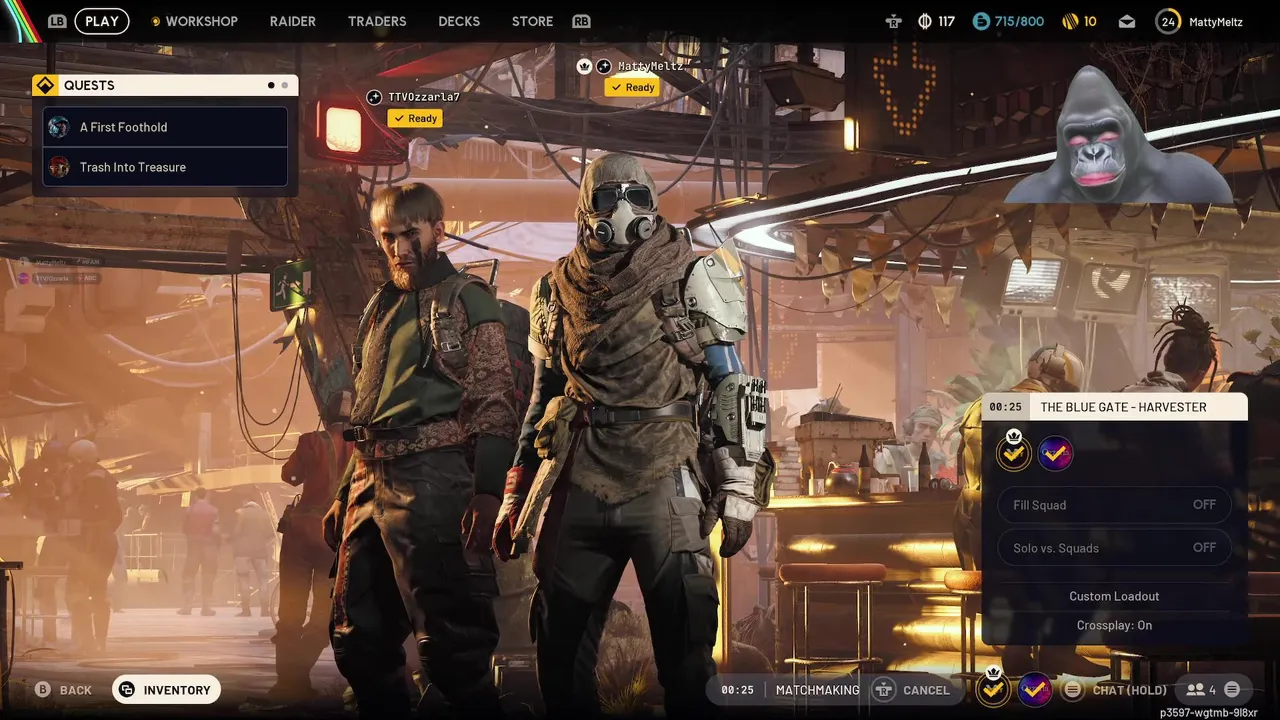This screenshot has height=720, width=1280.
Task: Click the purple squad avatar in bottom bar
Action: 1035,689
